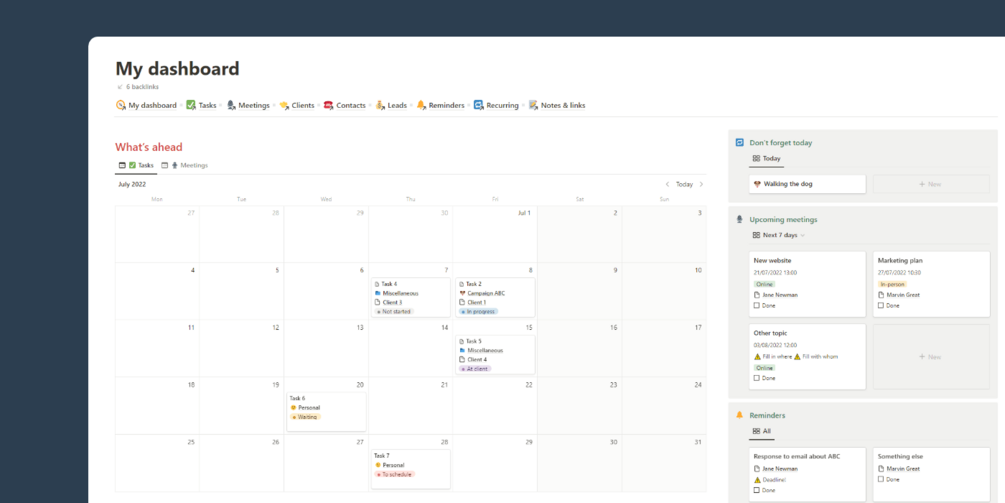Click the Meetings microphone icon in navigation
Viewport: 1005px width, 503px height.
tap(231, 105)
